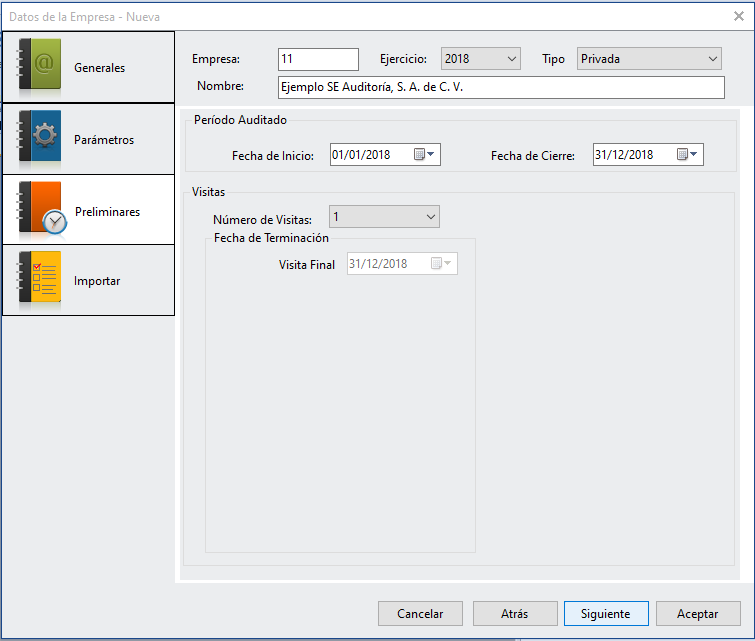Screen dimensions: 755x641
Task: Go back with the Atrás button
Action: pos(514,613)
